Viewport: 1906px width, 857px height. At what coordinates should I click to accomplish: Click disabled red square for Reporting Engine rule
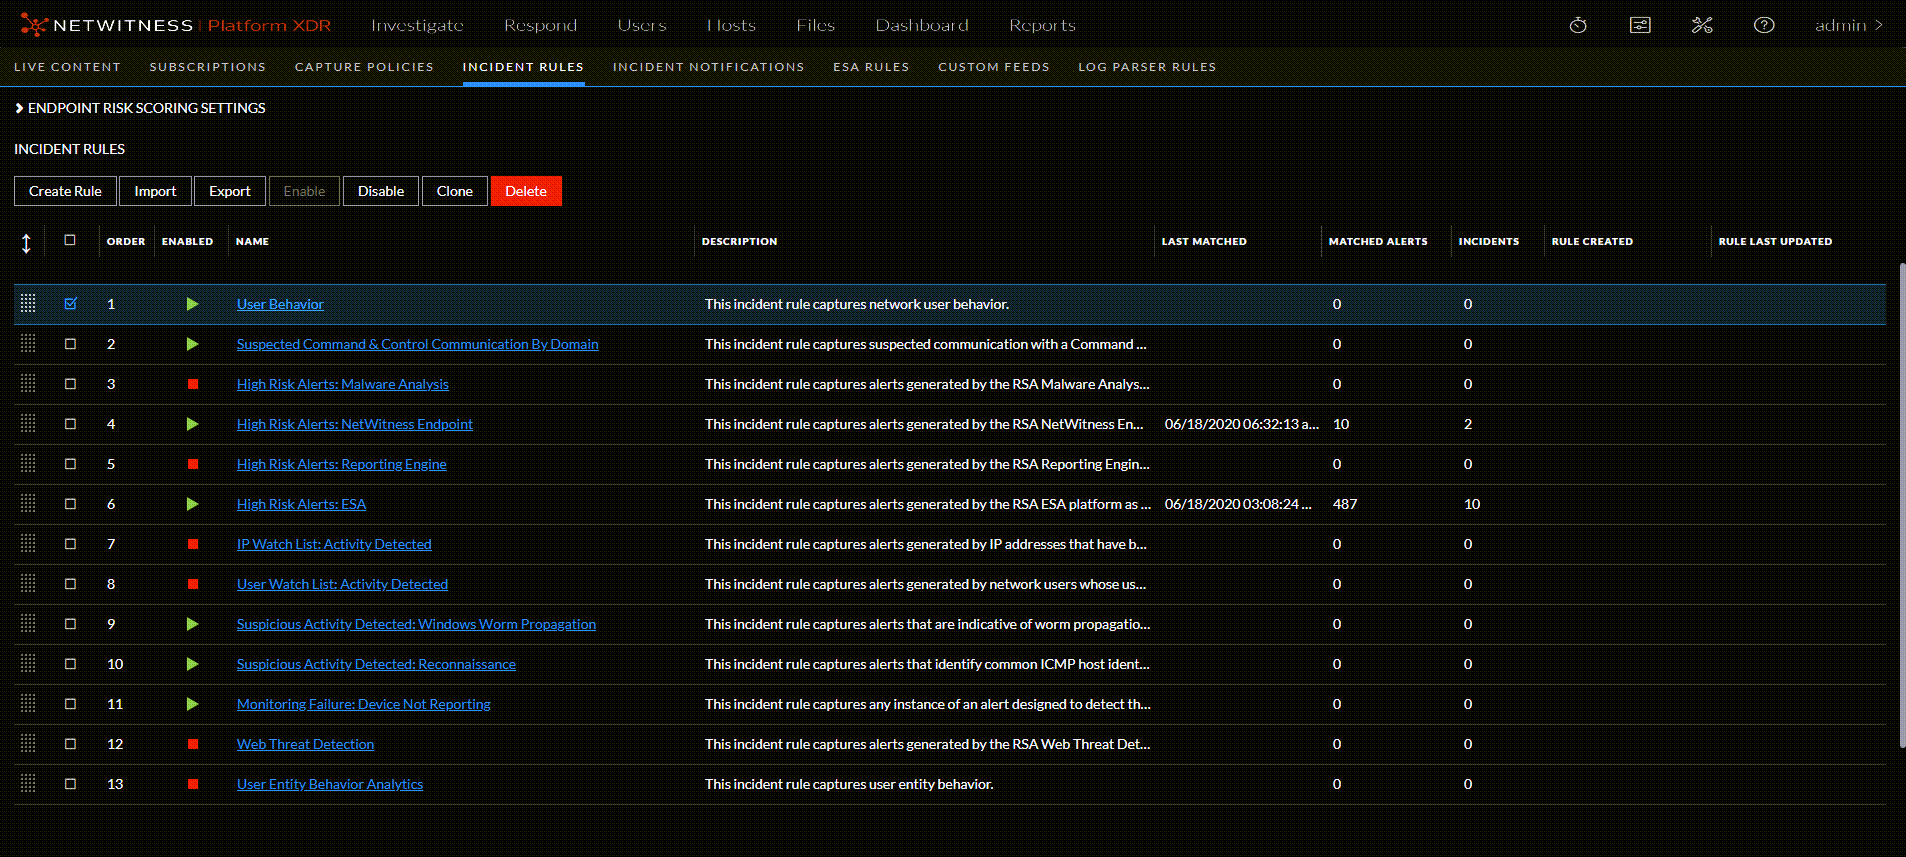click(193, 464)
